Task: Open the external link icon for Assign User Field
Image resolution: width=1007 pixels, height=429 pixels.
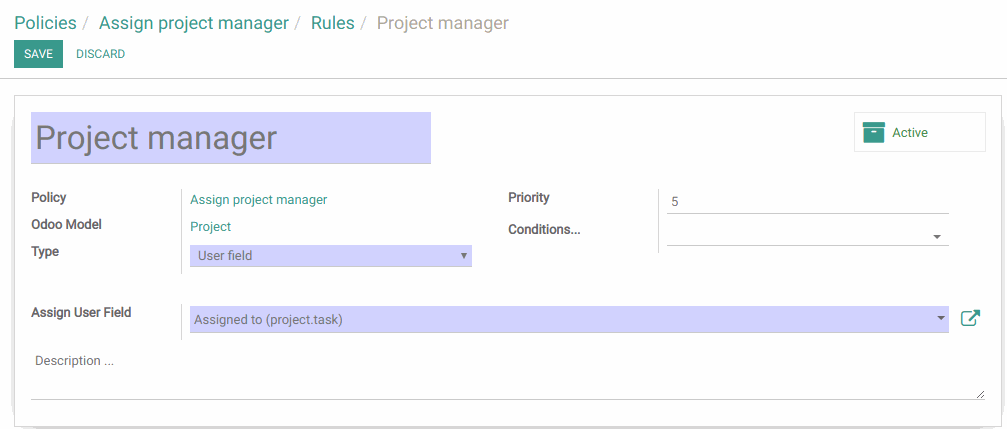Action: tap(970, 319)
